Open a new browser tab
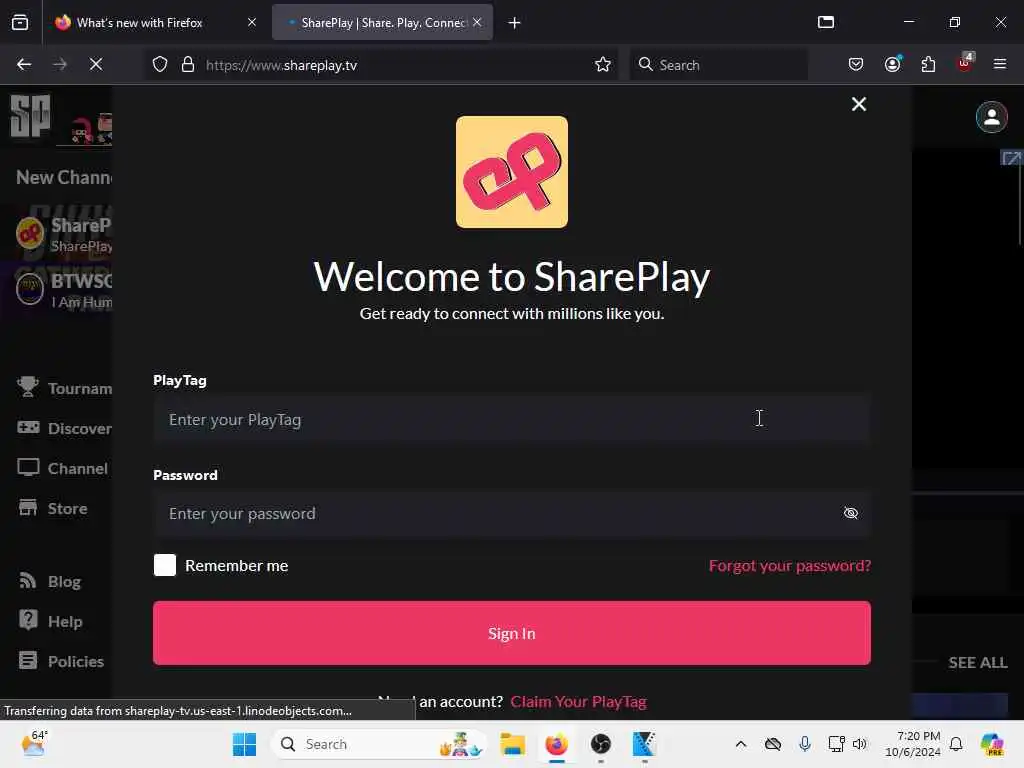 click(515, 23)
